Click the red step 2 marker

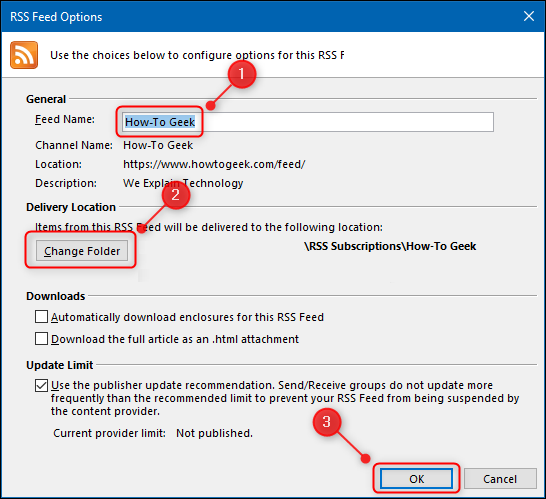[176, 195]
